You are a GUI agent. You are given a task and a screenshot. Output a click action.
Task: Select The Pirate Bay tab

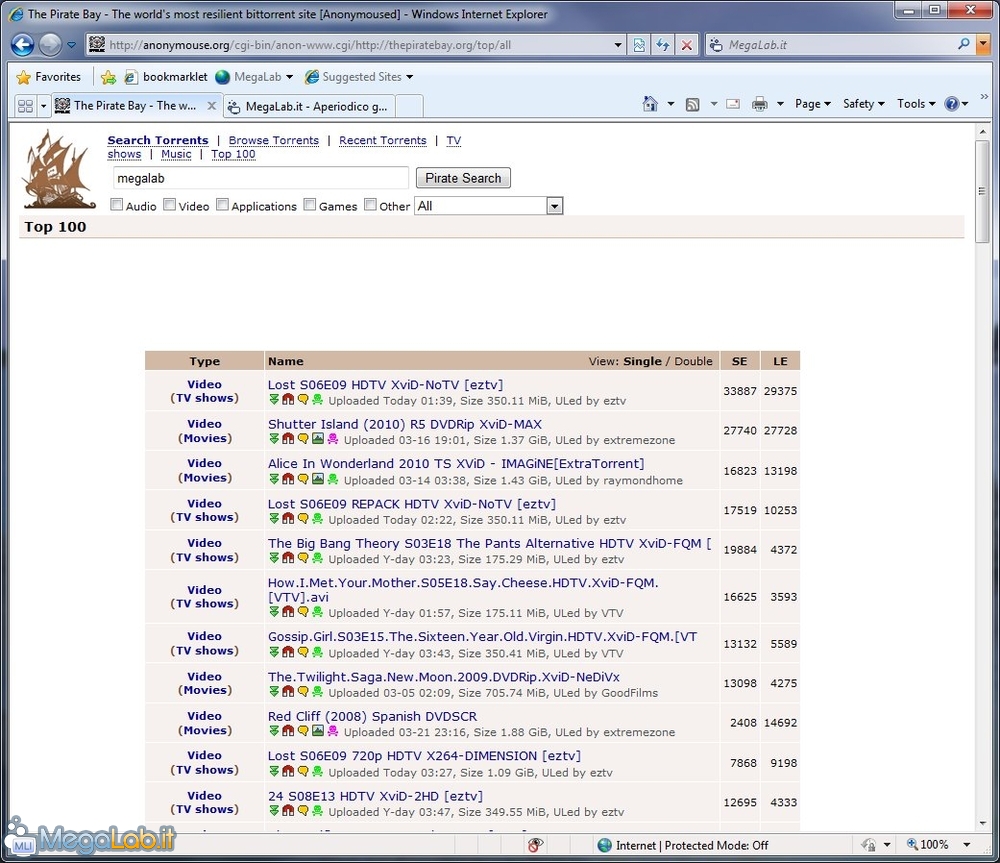point(136,106)
